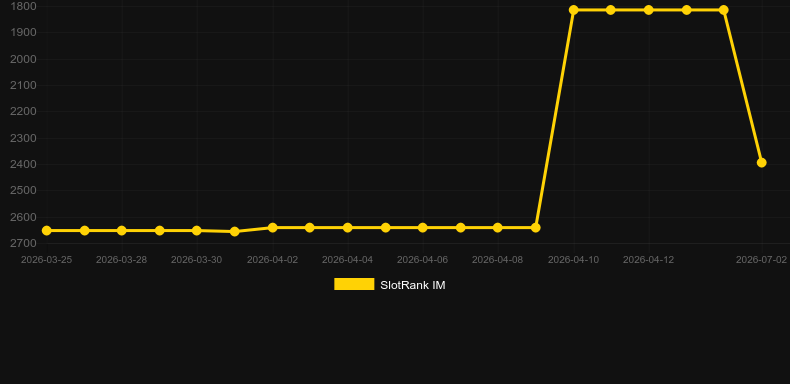Click the 2700 y-axis label
Viewport: 790px width, 384px height.
(23, 243)
